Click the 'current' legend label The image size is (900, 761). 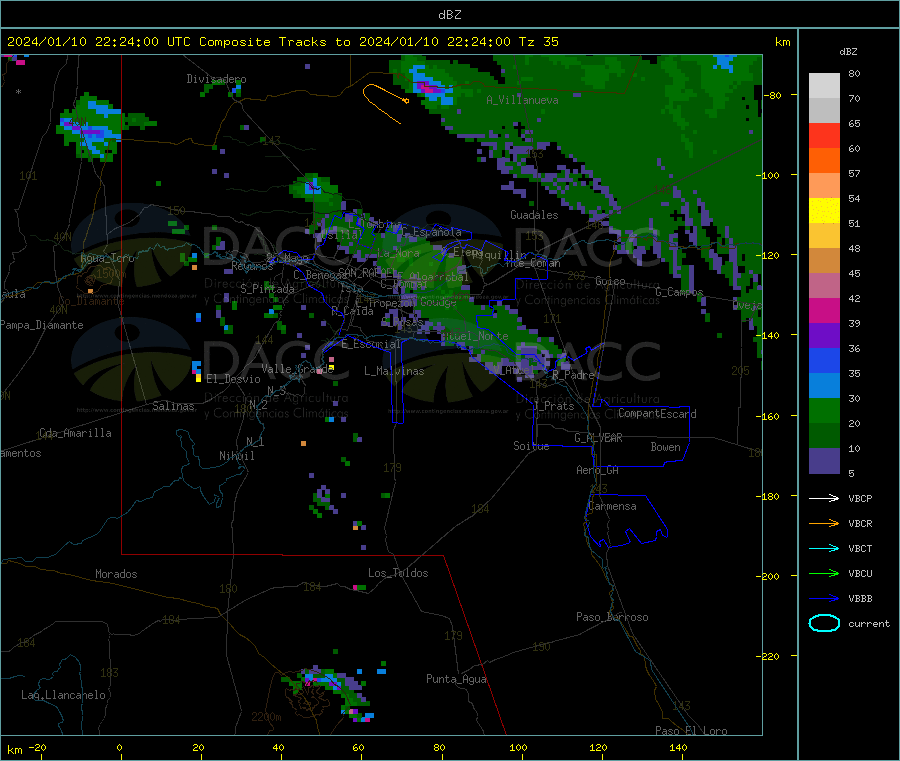tap(869, 623)
